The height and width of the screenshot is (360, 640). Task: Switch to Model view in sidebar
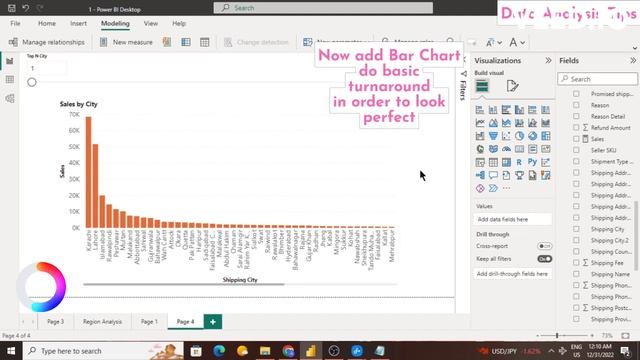click(x=10, y=98)
